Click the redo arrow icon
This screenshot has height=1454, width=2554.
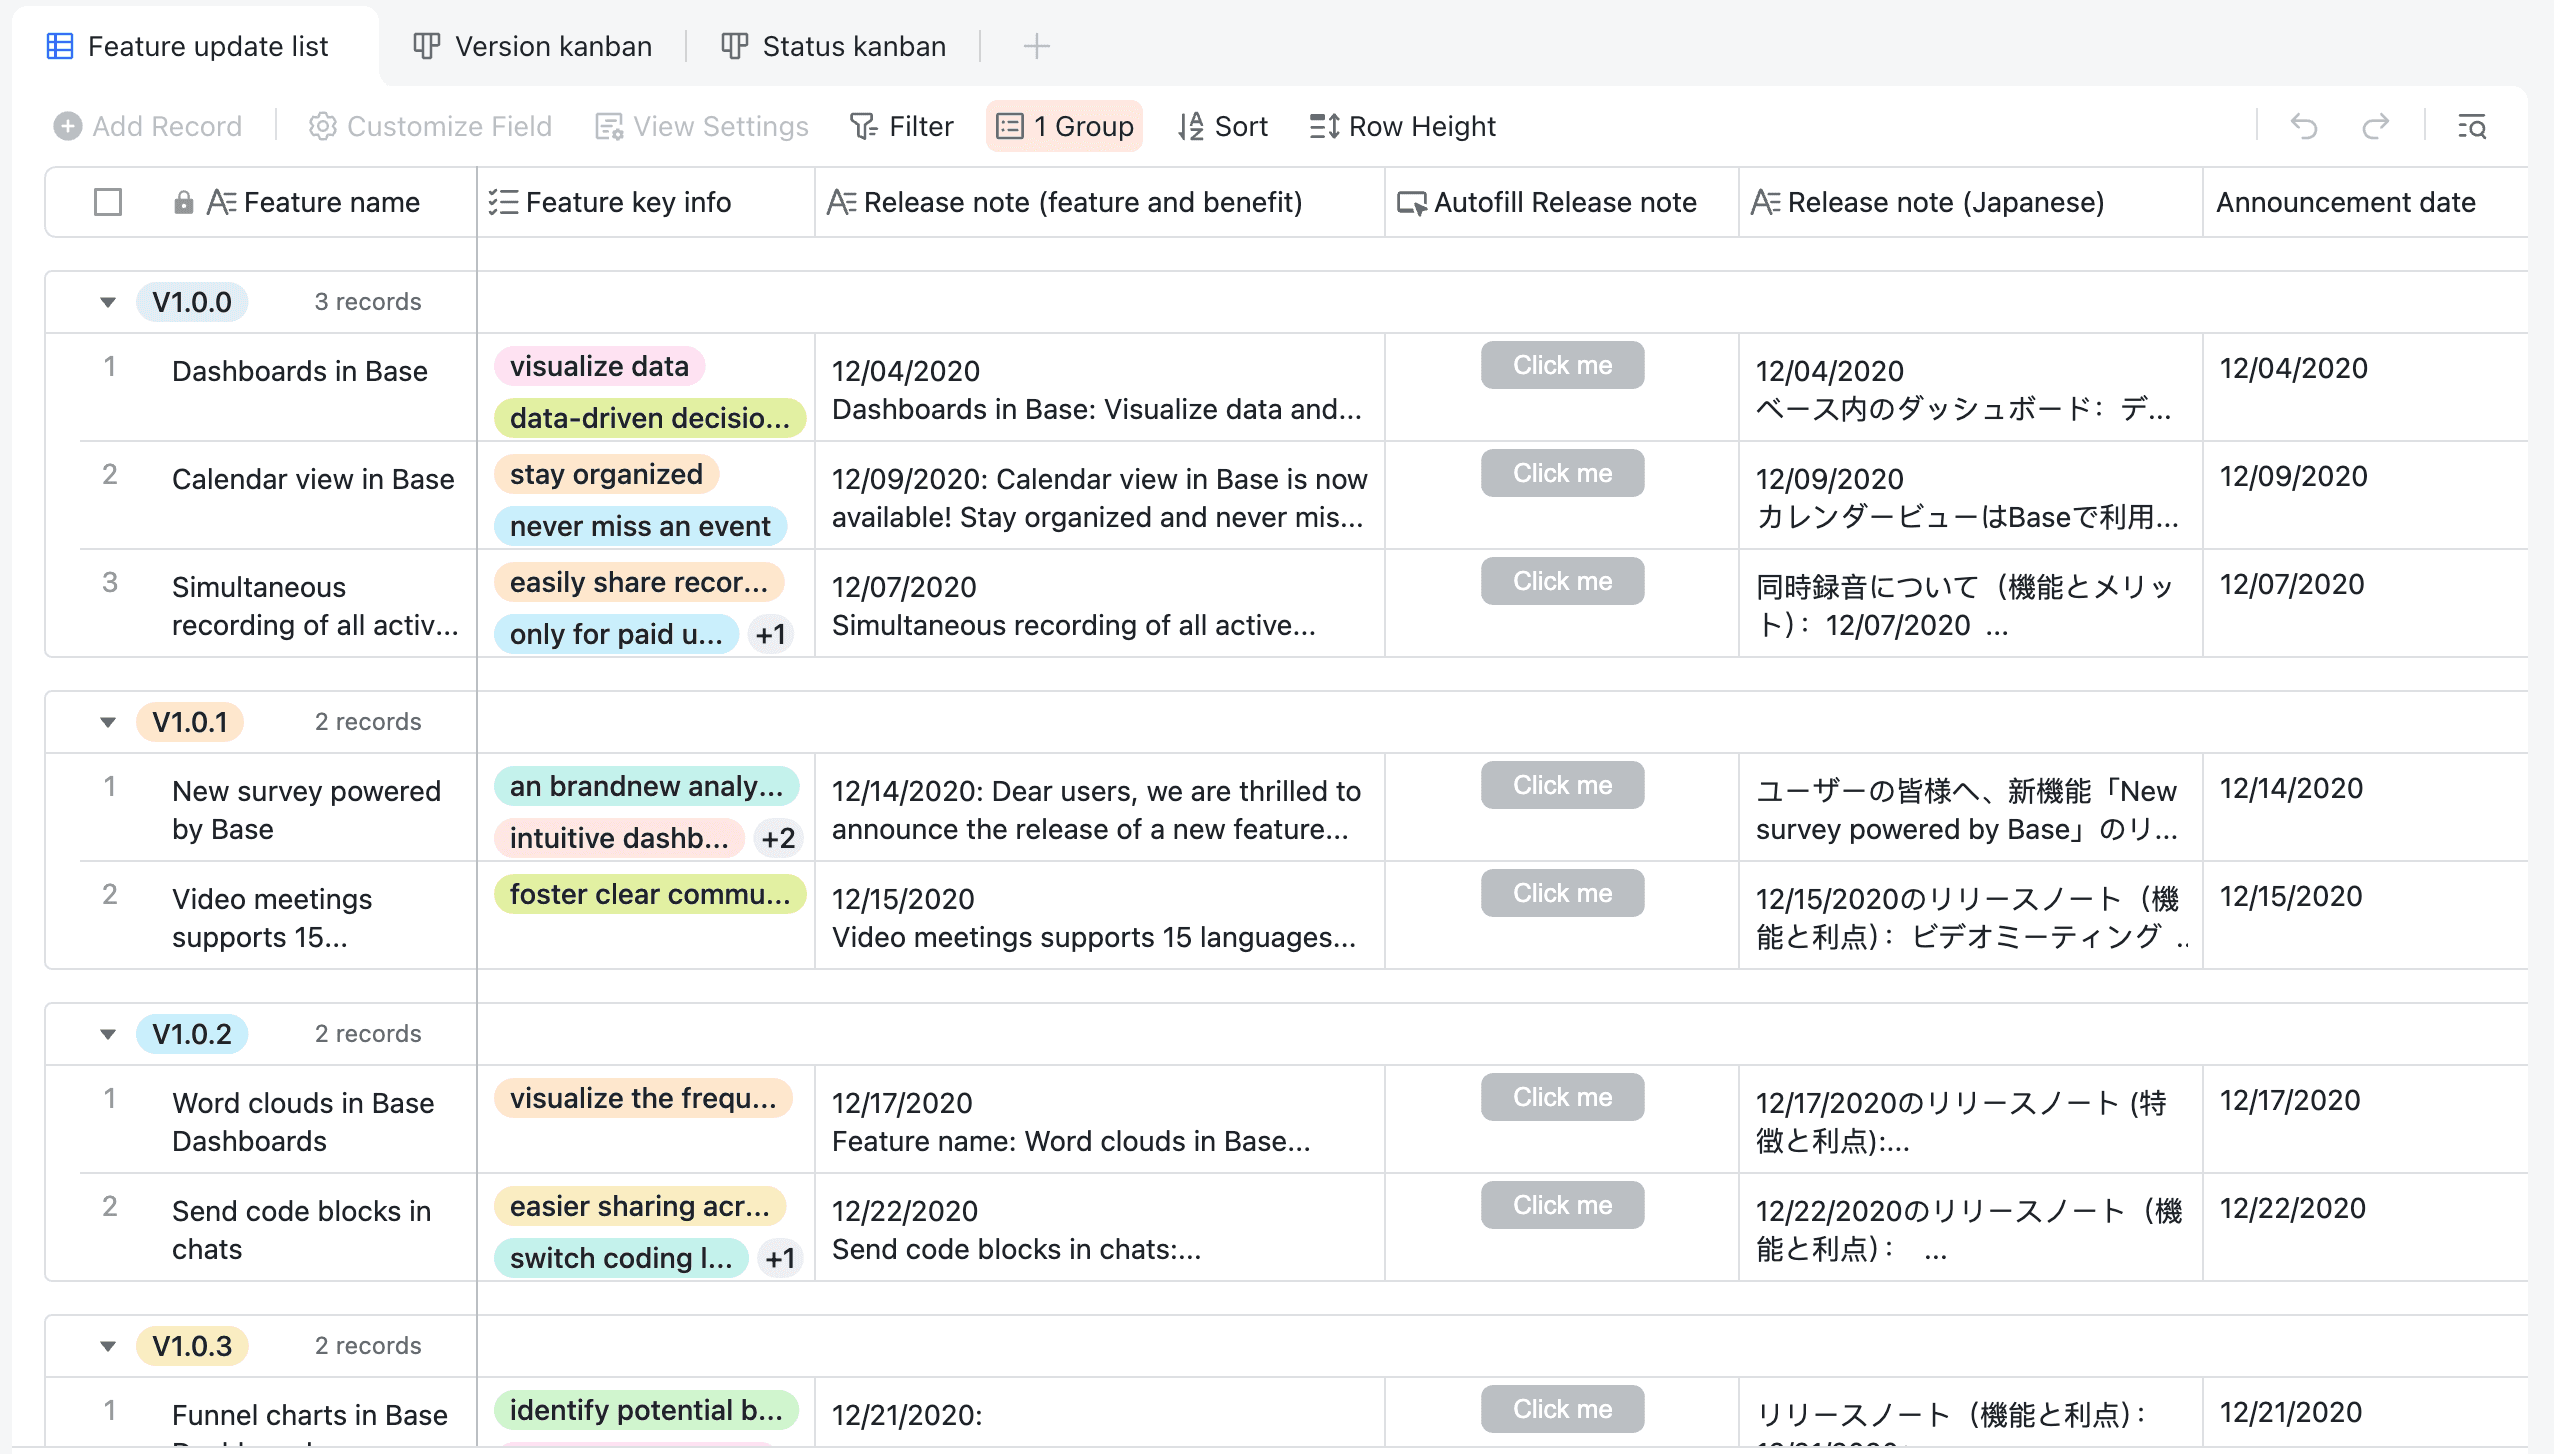(x=2376, y=126)
